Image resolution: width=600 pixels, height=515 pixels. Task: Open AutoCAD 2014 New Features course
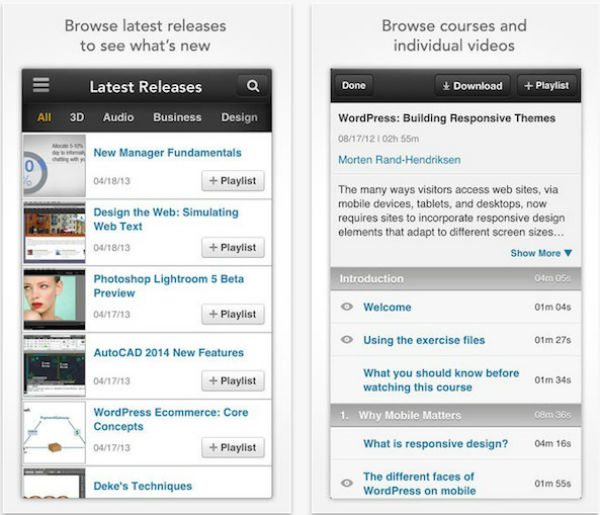pyautogui.click(x=169, y=353)
